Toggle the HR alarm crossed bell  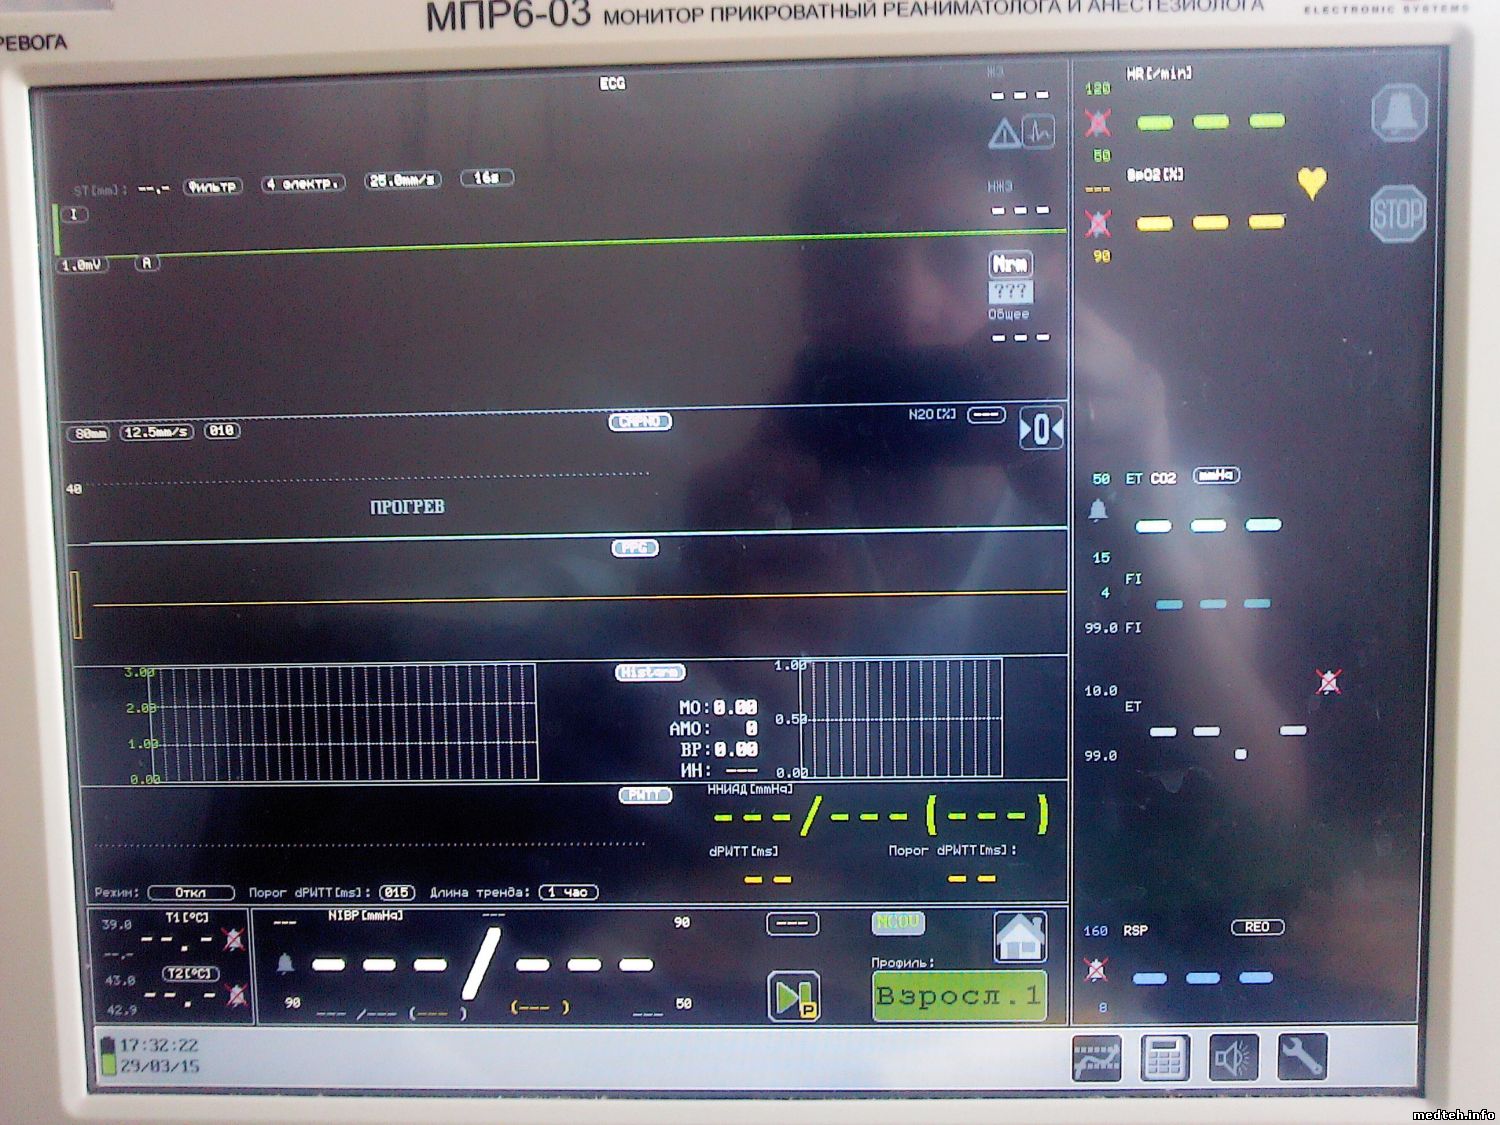tap(1098, 123)
